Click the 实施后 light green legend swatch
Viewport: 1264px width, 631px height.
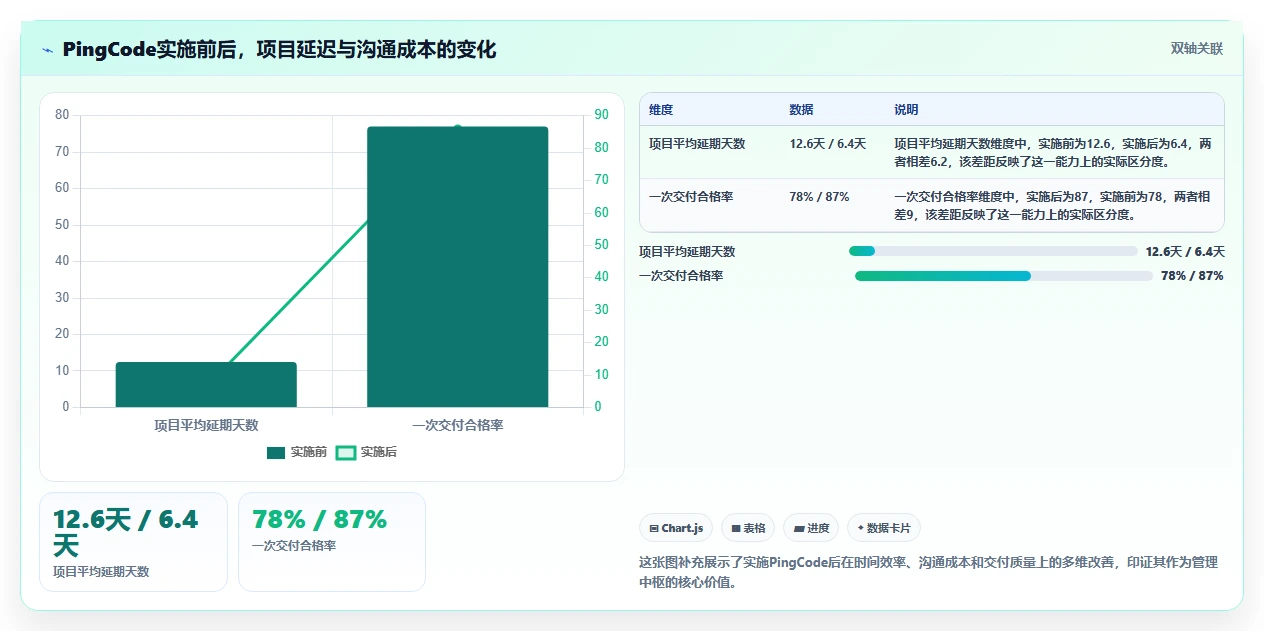(x=346, y=453)
